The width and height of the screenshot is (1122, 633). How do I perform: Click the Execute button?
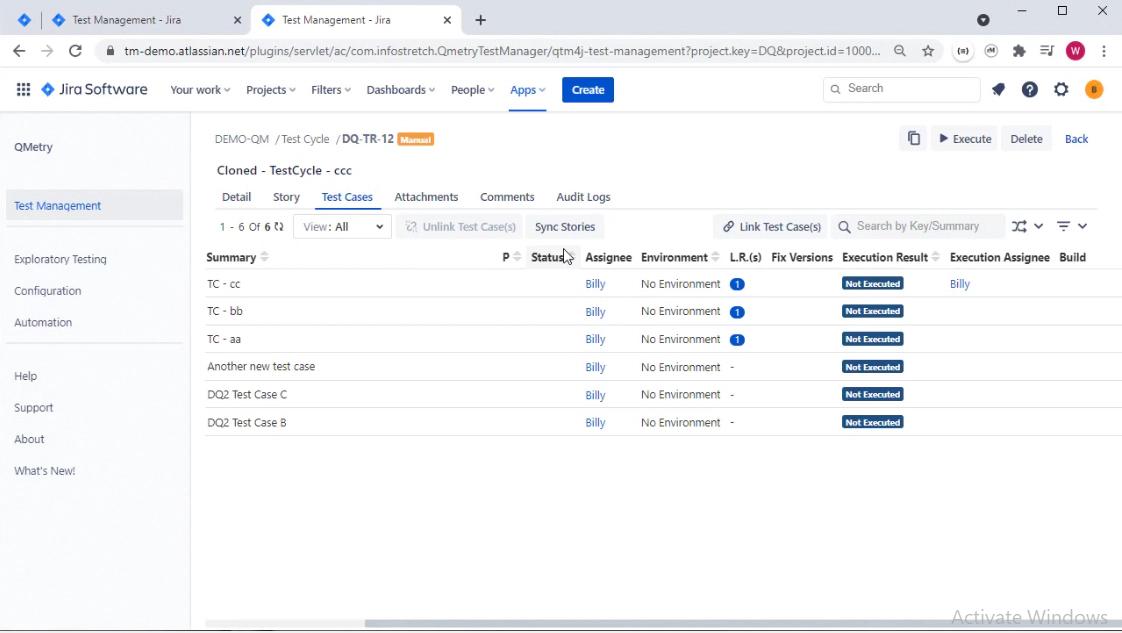click(x=964, y=139)
